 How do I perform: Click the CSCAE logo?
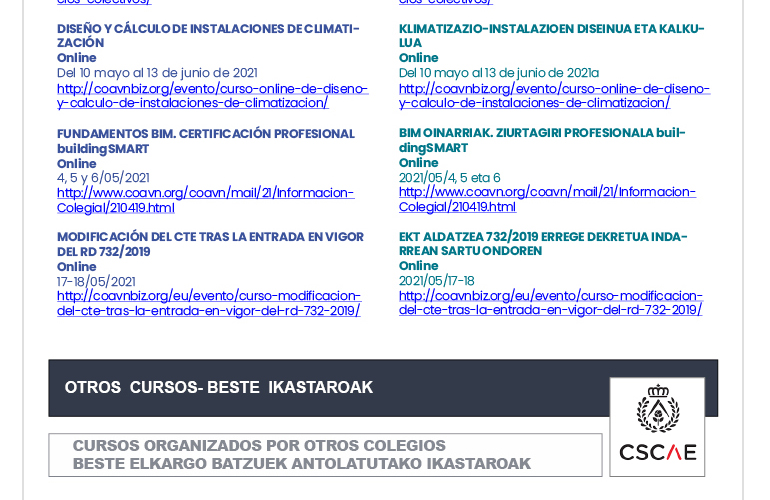[x=657, y=427]
